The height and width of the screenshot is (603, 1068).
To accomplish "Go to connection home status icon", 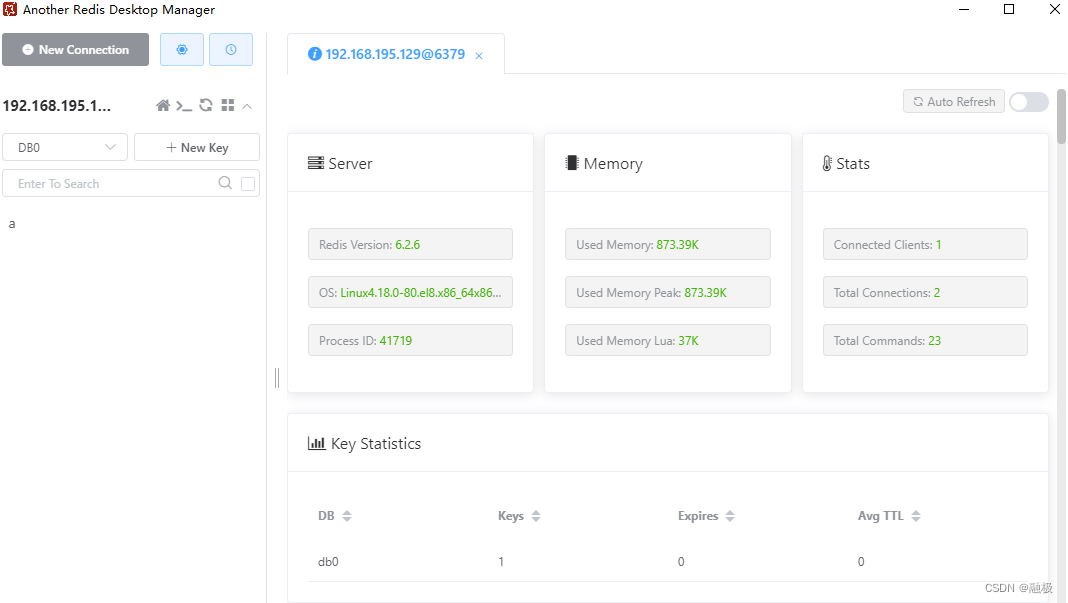I will click(x=163, y=106).
